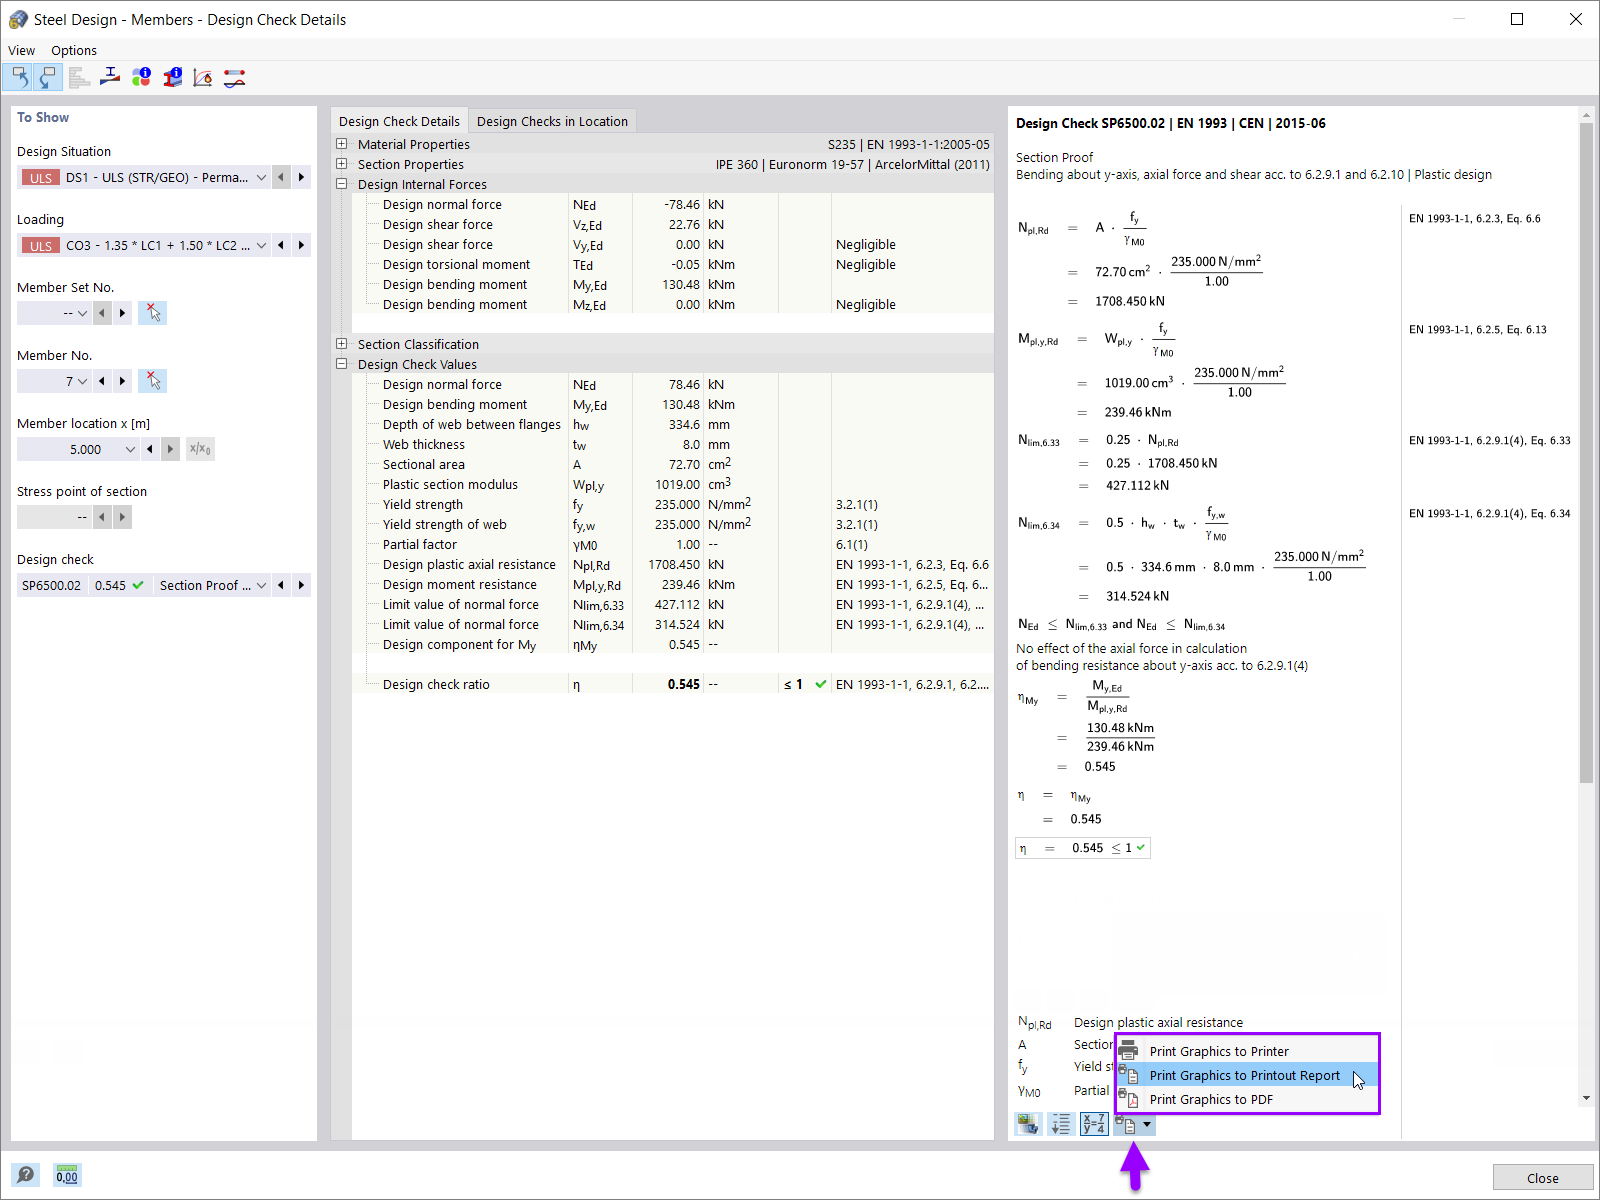Screen dimensions: 1600x1200
Task: Switch to the Design Checks in Location tab
Action: pyautogui.click(x=552, y=120)
